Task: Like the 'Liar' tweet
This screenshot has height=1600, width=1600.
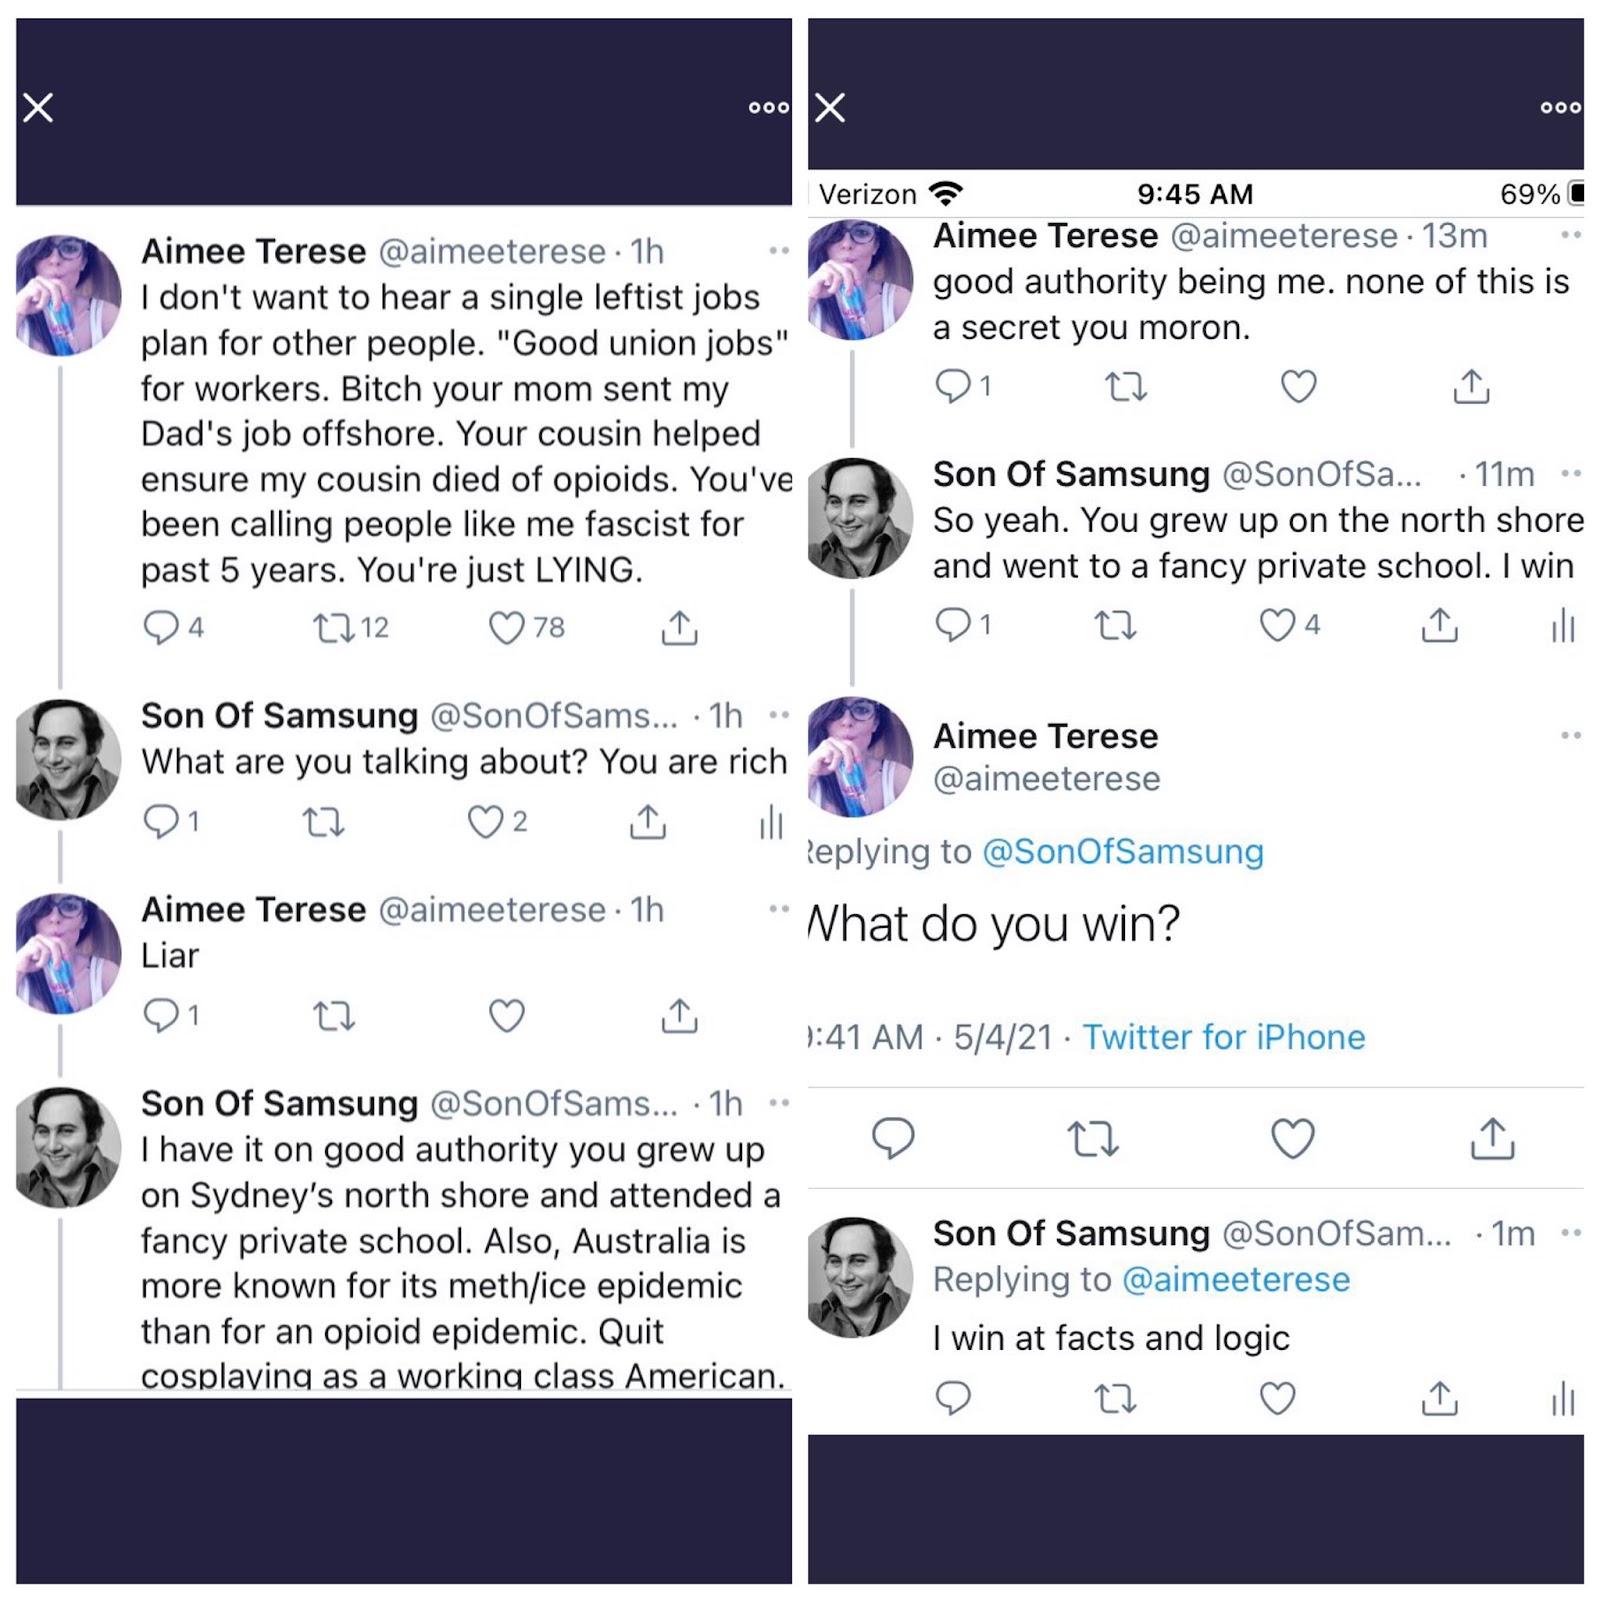Action: point(507,1016)
